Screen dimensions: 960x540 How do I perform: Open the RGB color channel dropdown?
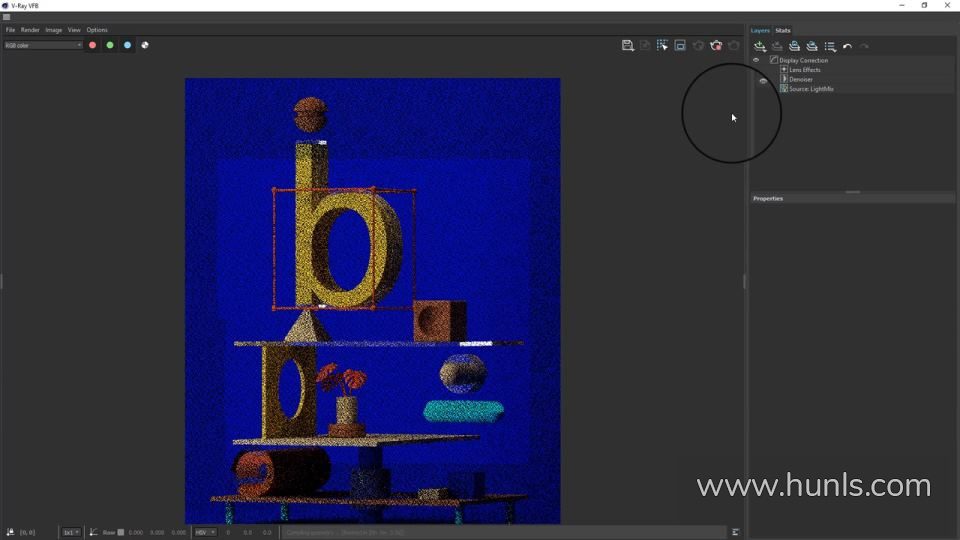click(x=43, y=45)
